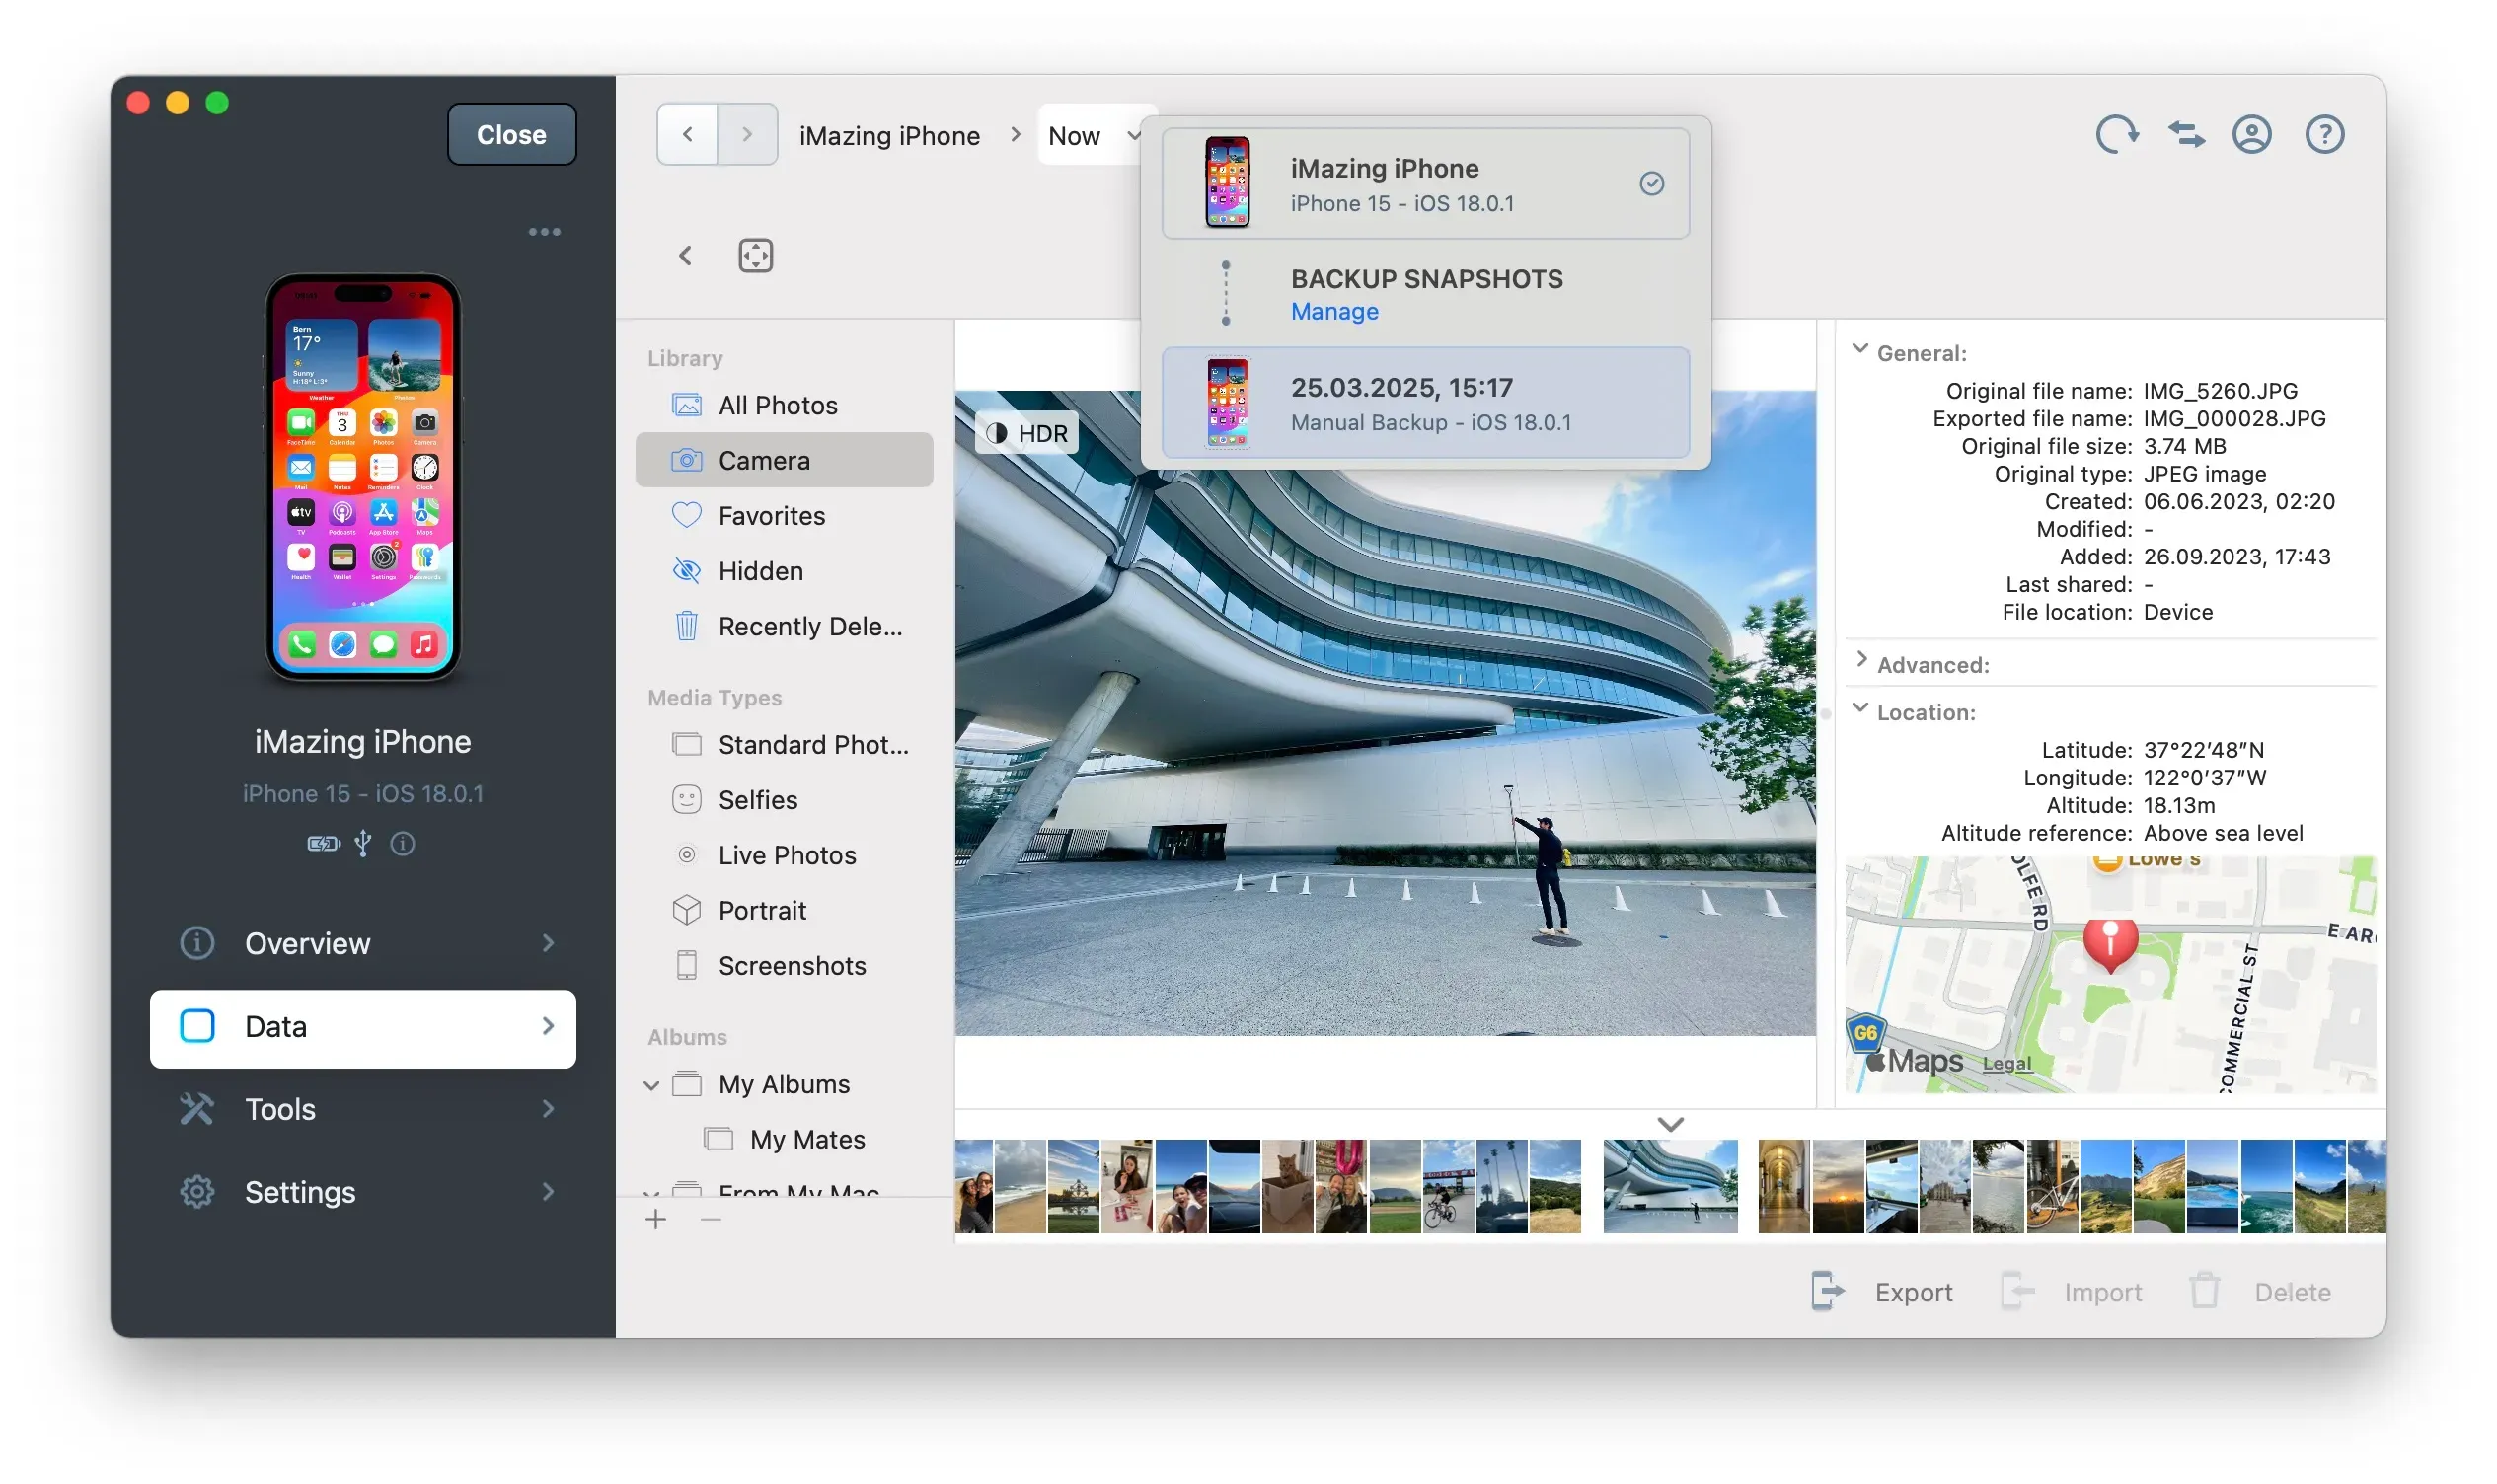
Task: Open the account profile icon
Action: point(2253,134)
